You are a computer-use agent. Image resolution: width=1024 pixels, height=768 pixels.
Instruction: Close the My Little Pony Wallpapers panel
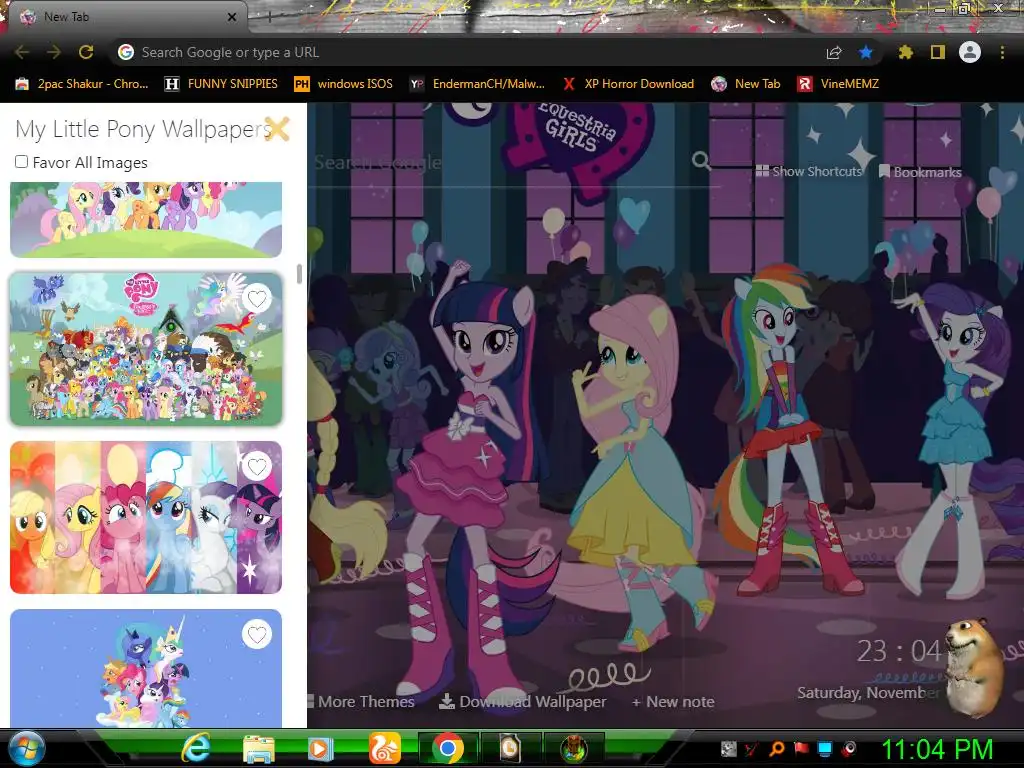277,129
